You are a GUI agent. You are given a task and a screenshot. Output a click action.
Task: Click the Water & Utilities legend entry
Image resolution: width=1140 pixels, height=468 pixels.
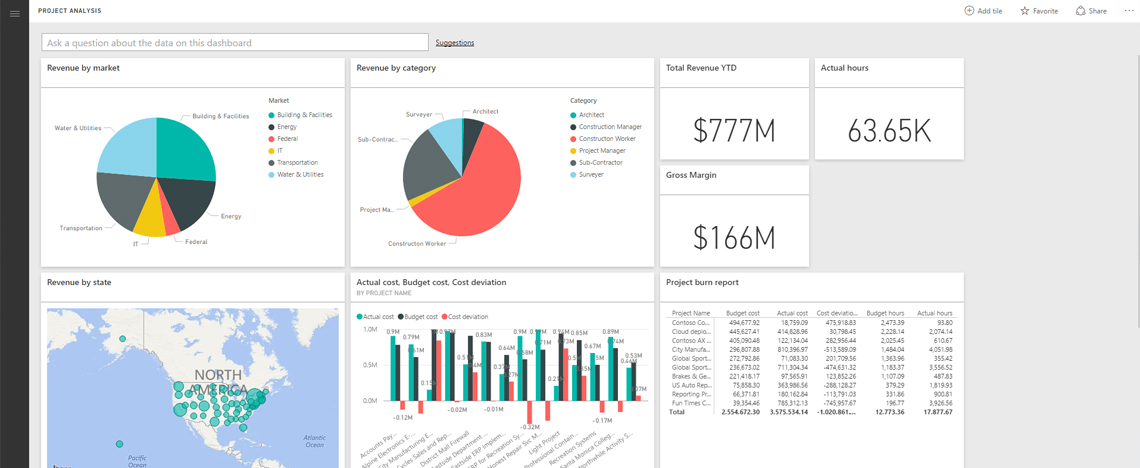pos(296,174)
